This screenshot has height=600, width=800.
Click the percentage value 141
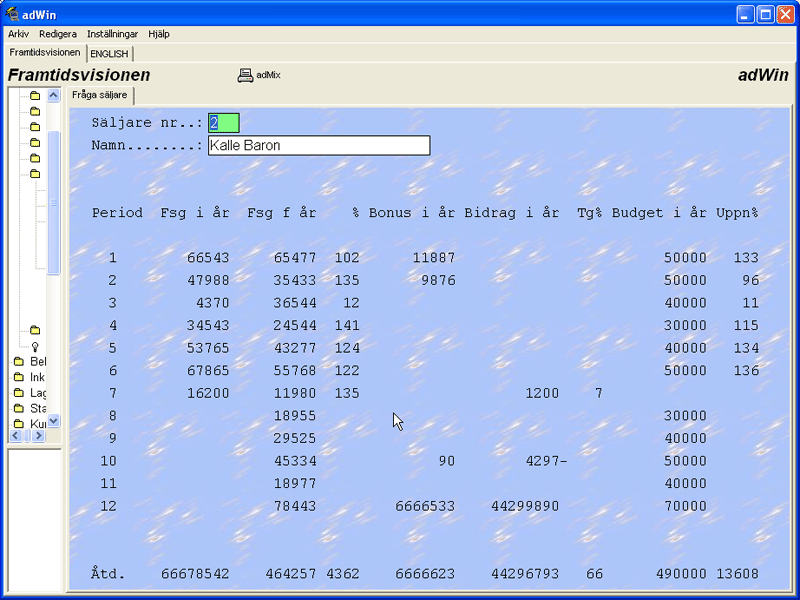[x=346, y=325]
